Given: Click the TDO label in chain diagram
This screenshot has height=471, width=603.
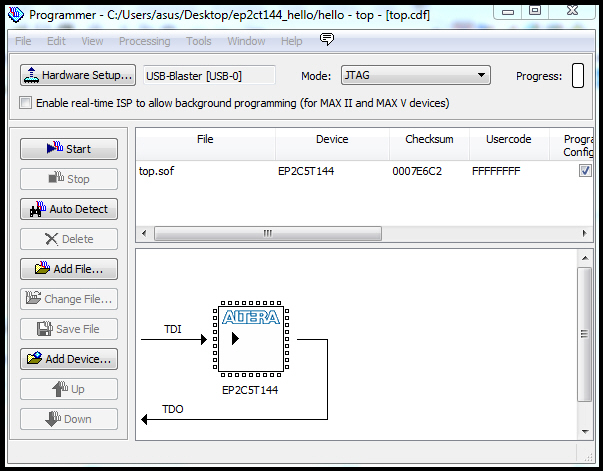Looking at the screenshot, I should 173,409.
